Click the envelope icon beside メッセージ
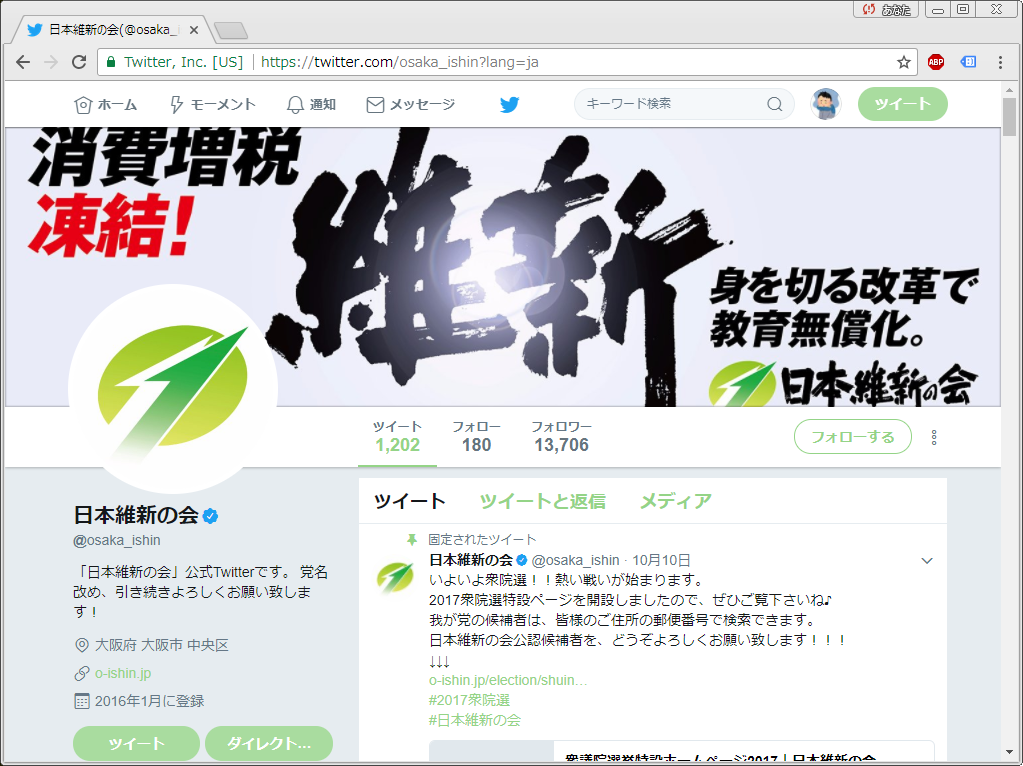 tap(375, 104)
